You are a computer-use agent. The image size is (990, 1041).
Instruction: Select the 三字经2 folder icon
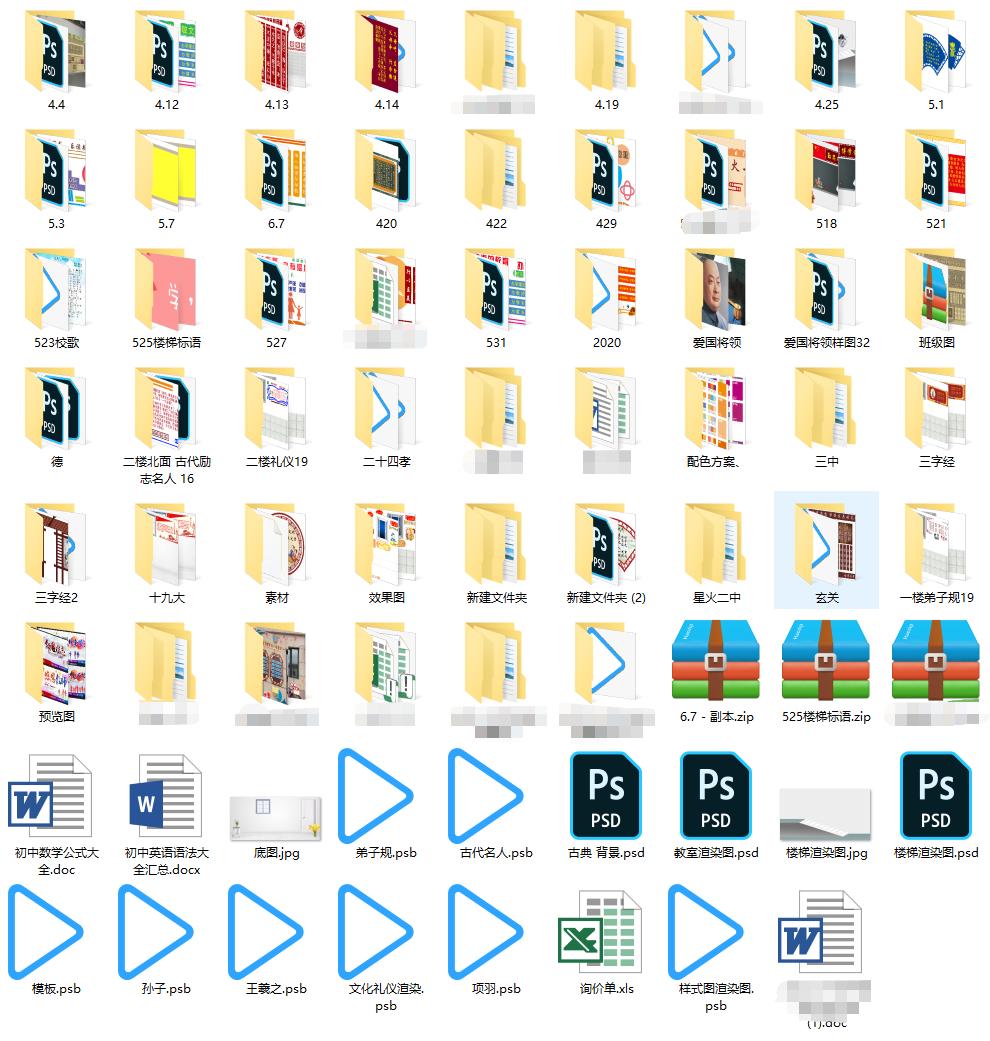(x=56, y=544)
